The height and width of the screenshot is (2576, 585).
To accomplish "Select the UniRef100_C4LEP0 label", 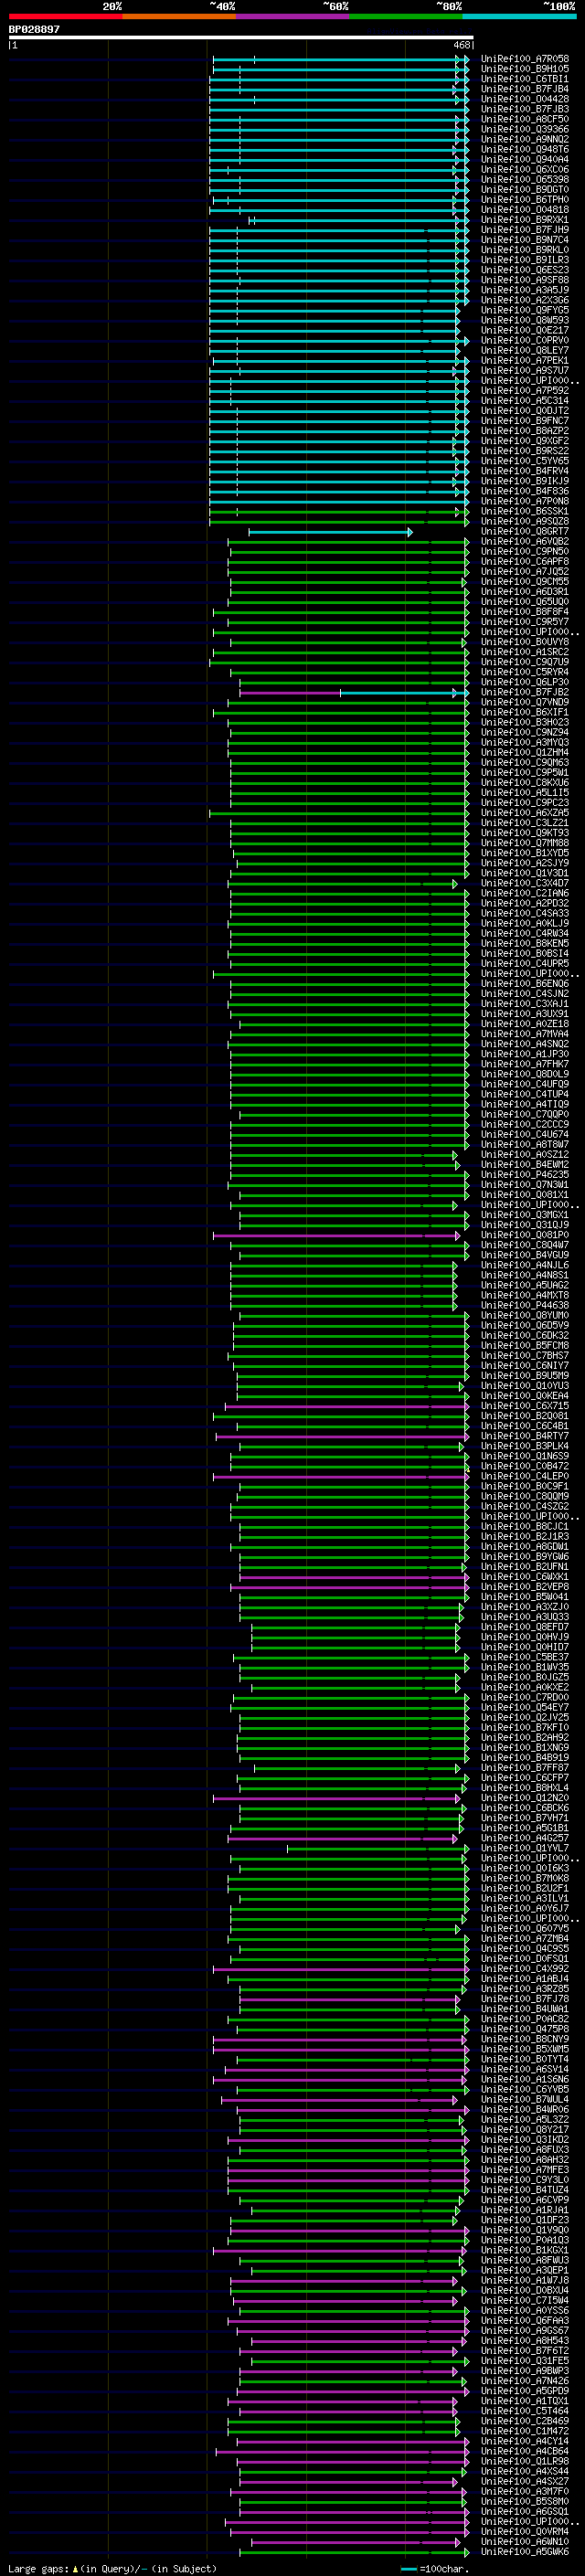I will point(524,1476).
